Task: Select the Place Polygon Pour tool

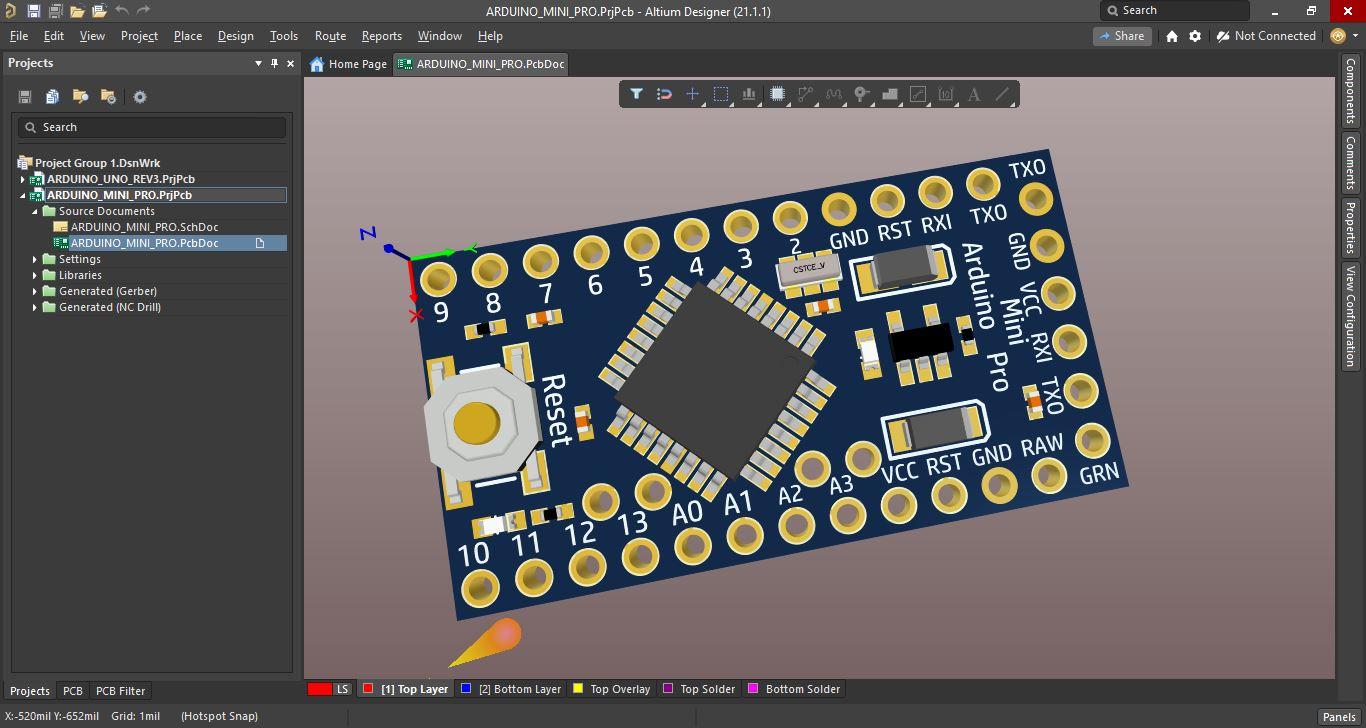Action: [x=890, y=94]
